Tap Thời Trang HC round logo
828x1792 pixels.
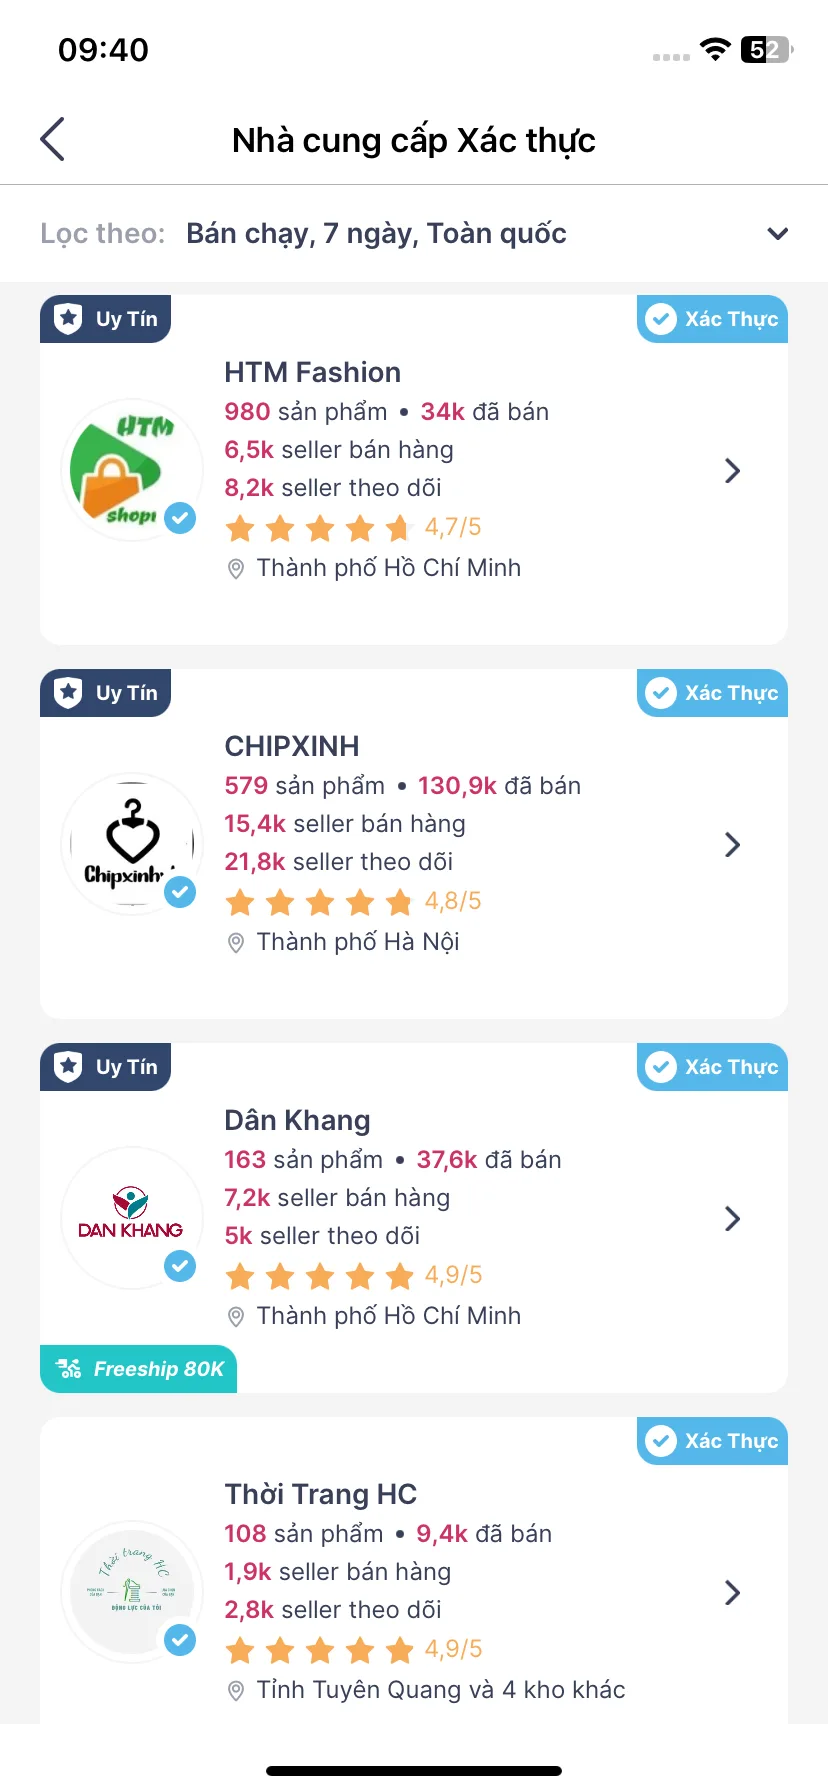[x=131, y=1591]
